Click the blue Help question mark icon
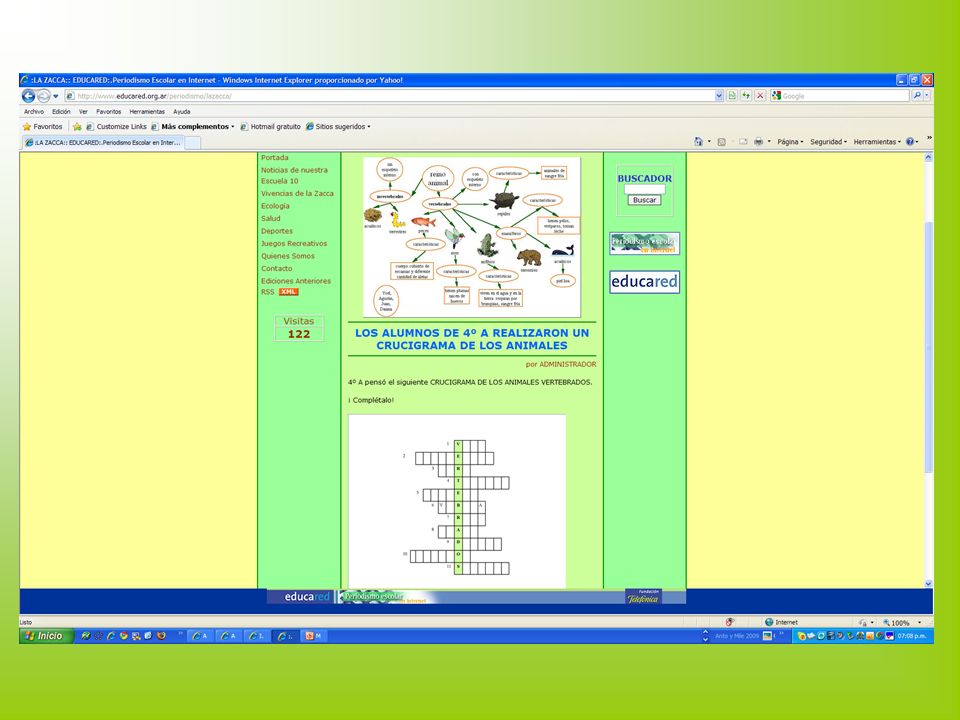Screen dimensions: 960x720 tap(910, 142)
